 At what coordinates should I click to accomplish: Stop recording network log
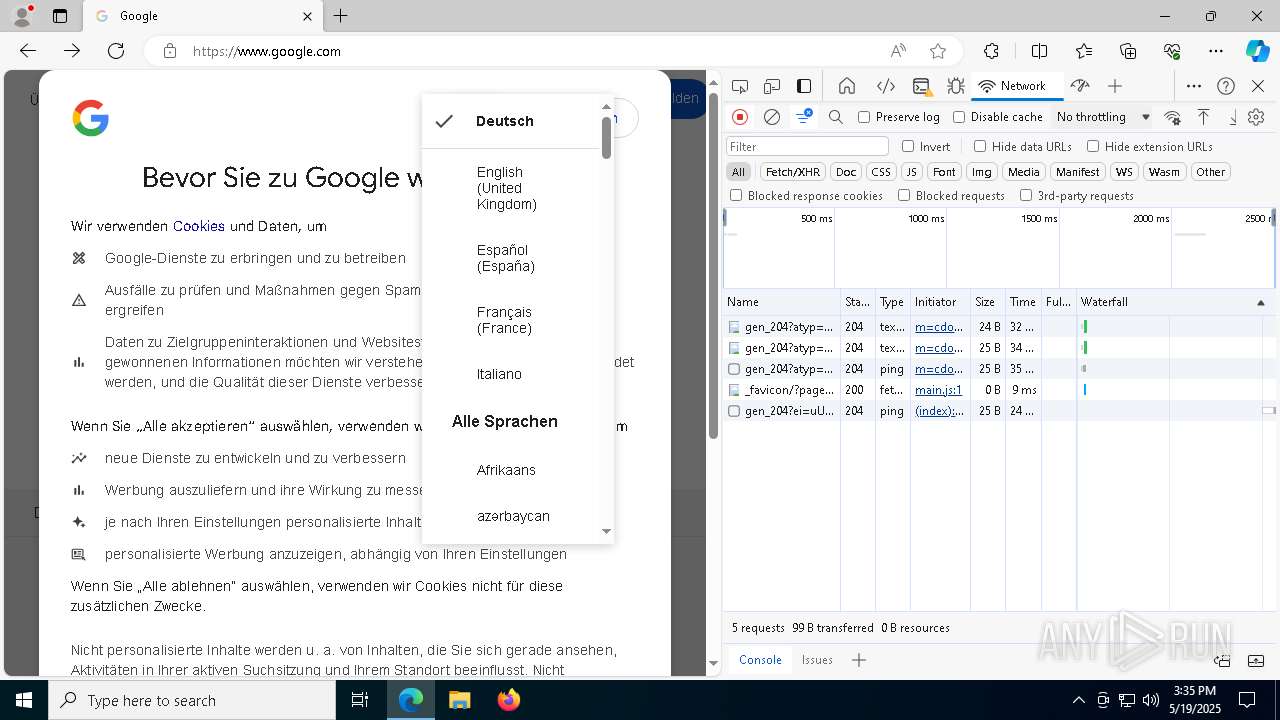[x=740, y=117]
